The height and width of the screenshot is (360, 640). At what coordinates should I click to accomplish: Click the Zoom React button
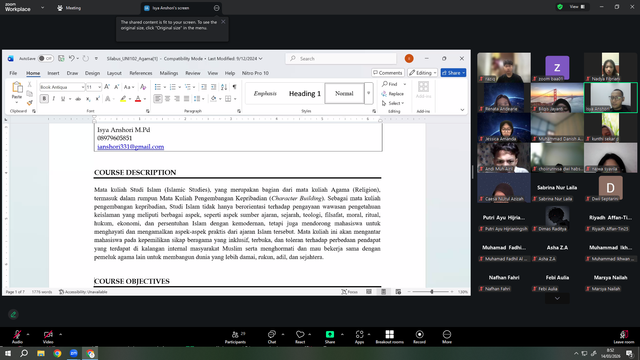coord(300,337)
